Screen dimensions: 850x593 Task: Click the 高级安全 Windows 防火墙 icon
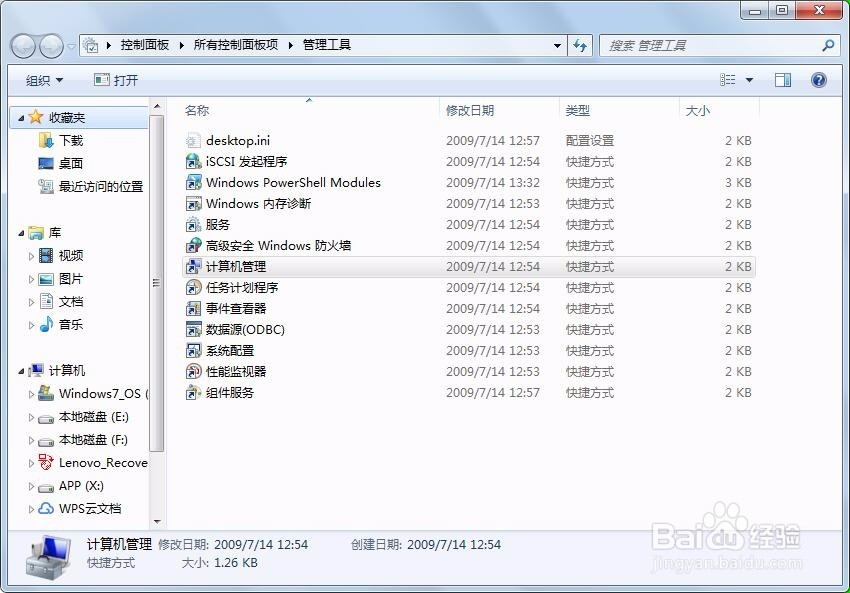pyautogui.click(x=193, y=246)
